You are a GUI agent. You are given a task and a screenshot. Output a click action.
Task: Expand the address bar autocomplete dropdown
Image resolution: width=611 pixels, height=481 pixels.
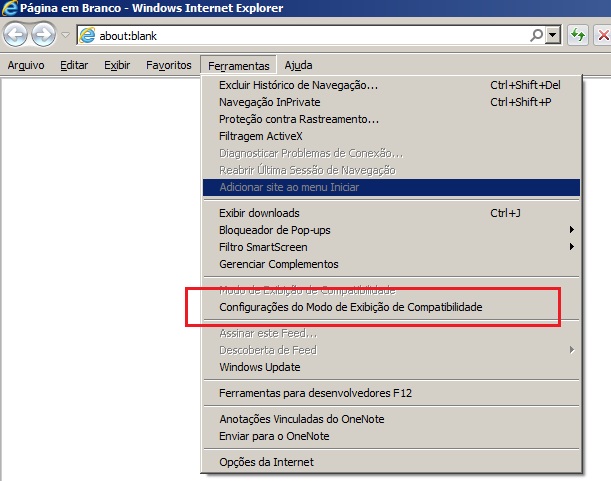tap(553, 35)
